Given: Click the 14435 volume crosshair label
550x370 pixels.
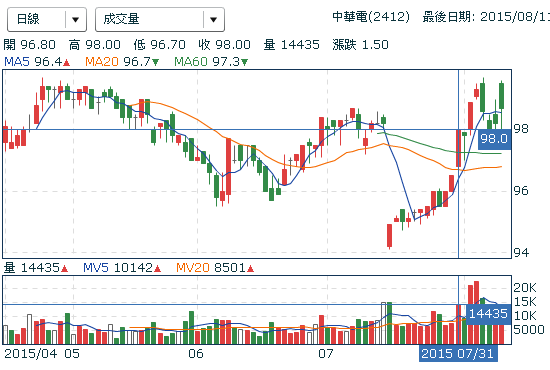Looking at the screenshot, I should [x=488, y=313].
